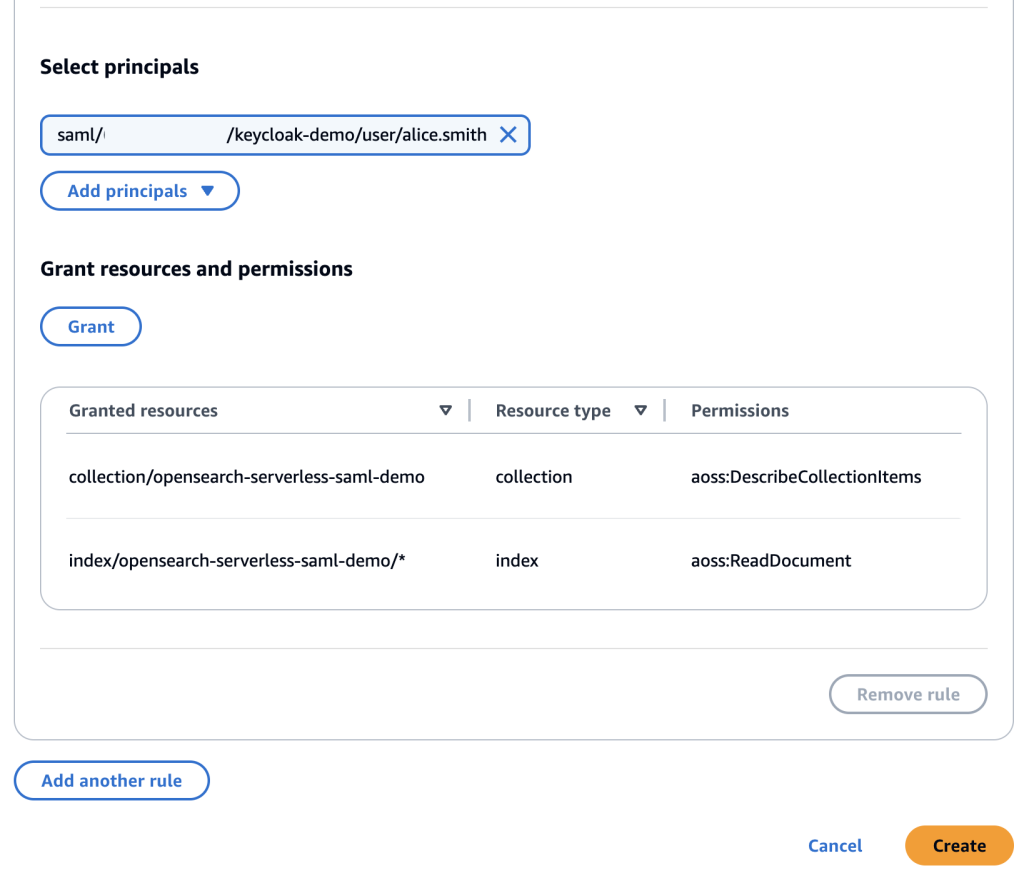Click the Add principals dropdown arrow
Image resolution: width=1024 pixels, height=873 pixels.
pyautogui.click(x=208, y=191)
